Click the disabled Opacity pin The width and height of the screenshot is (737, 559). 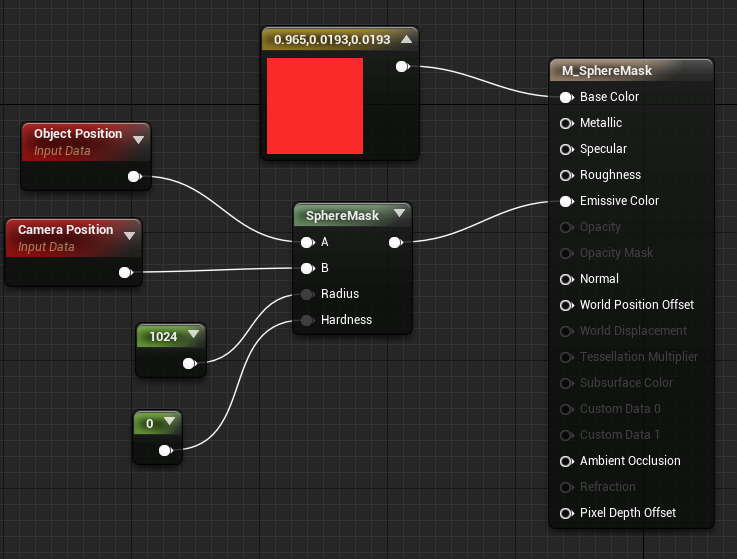566,228
